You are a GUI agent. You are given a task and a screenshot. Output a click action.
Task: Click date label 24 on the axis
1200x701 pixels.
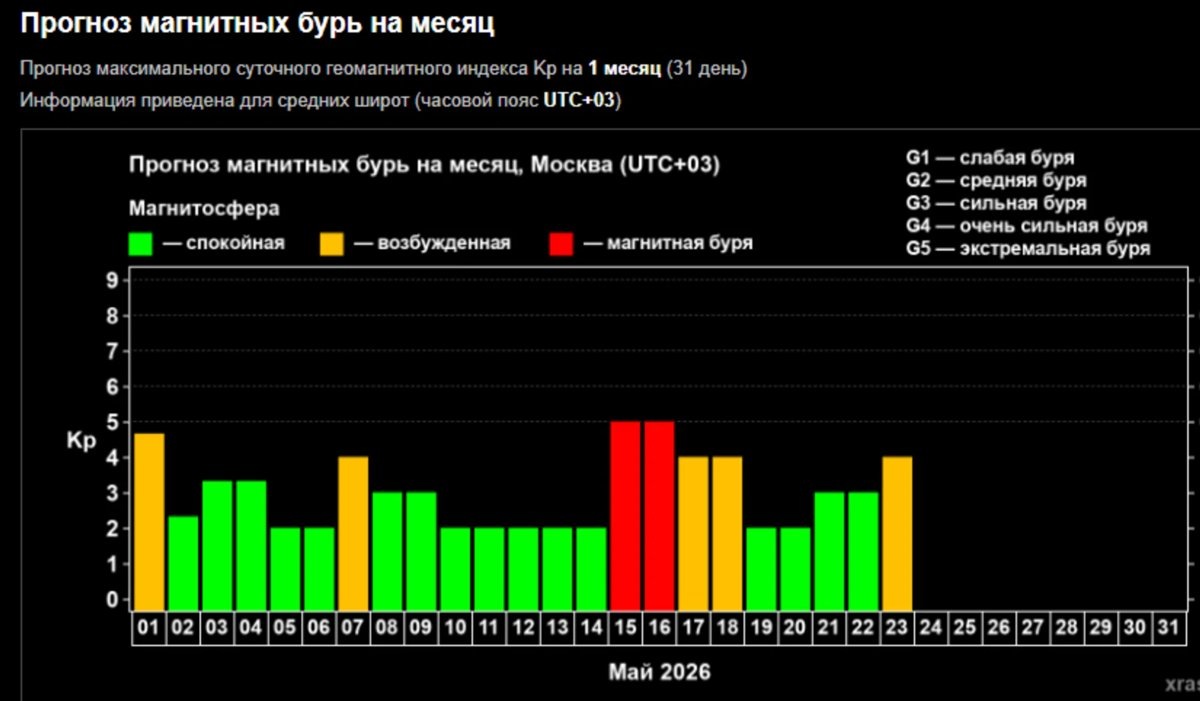pos(931,629)
